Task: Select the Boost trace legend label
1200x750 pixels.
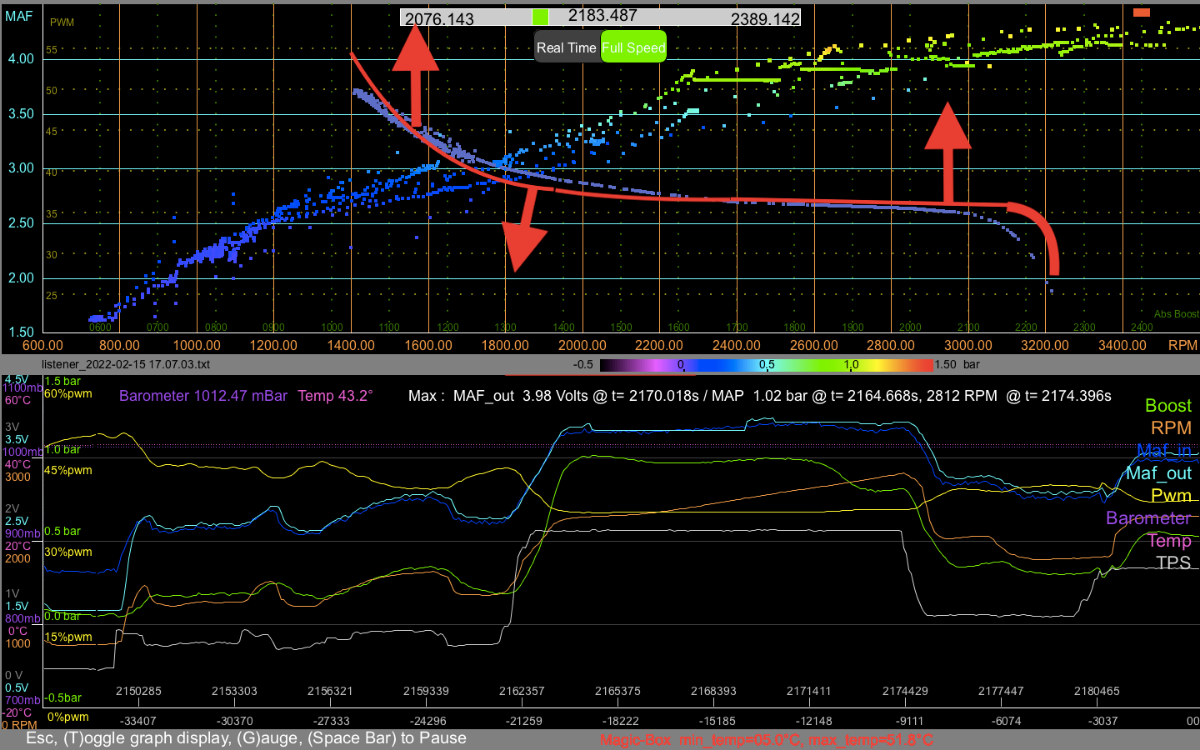Action: (1168, 406)
